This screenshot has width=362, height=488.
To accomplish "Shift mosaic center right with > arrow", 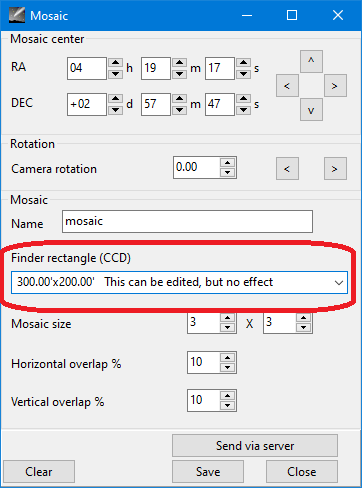I will (x=335, y=86).
